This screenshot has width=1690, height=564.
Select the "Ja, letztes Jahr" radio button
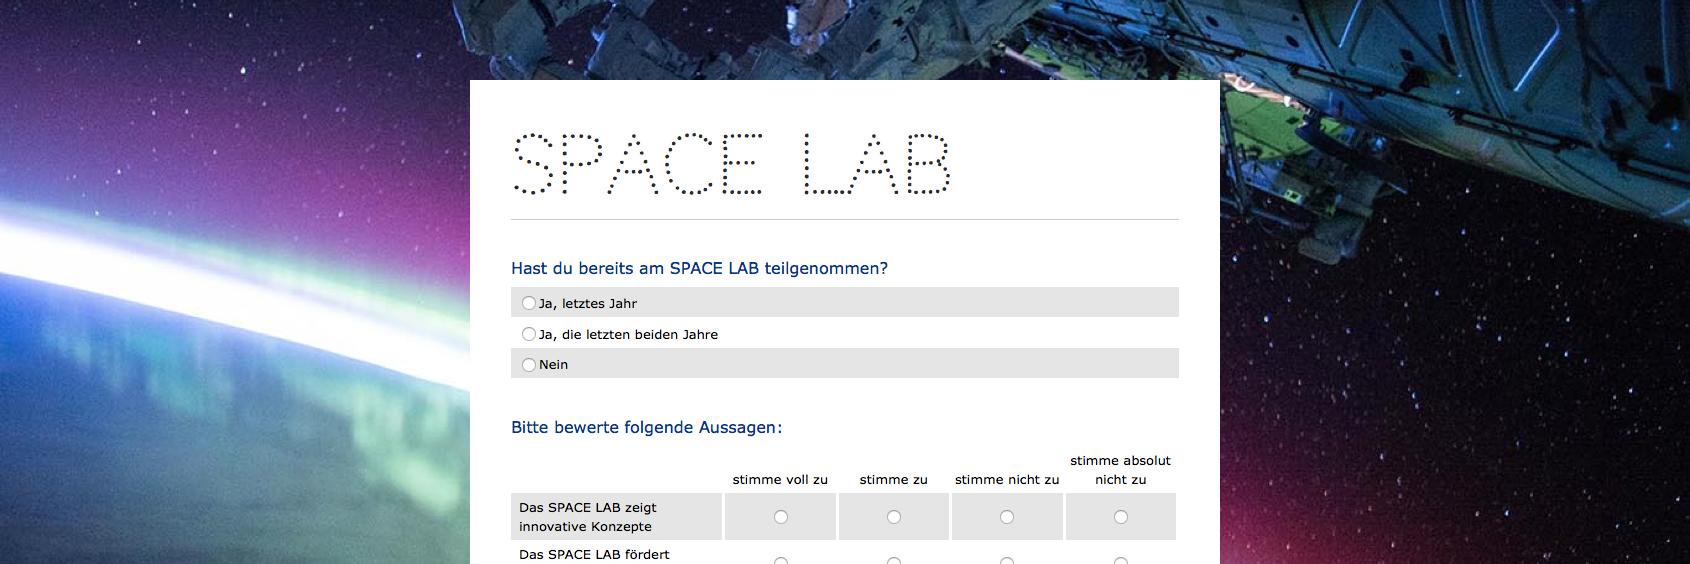529,303
